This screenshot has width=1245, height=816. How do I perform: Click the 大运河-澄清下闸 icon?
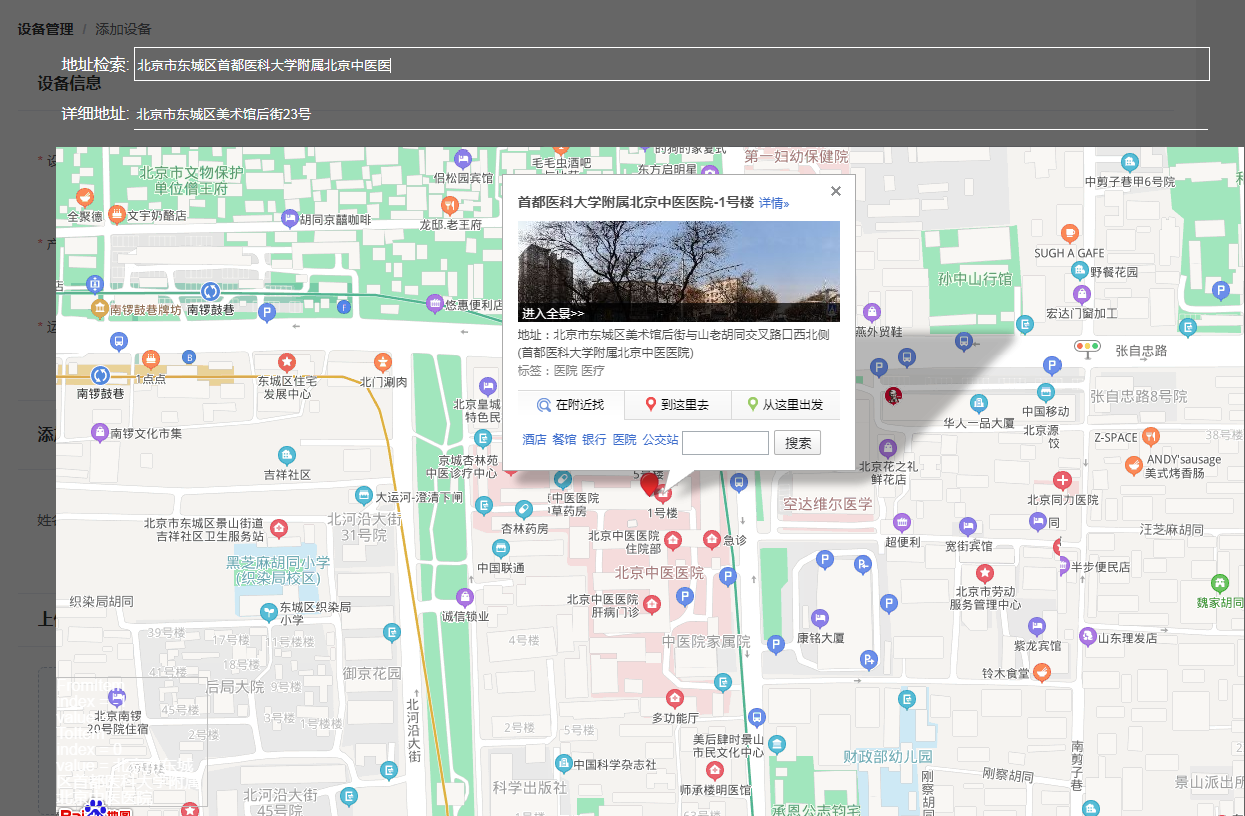pos(364,496)
